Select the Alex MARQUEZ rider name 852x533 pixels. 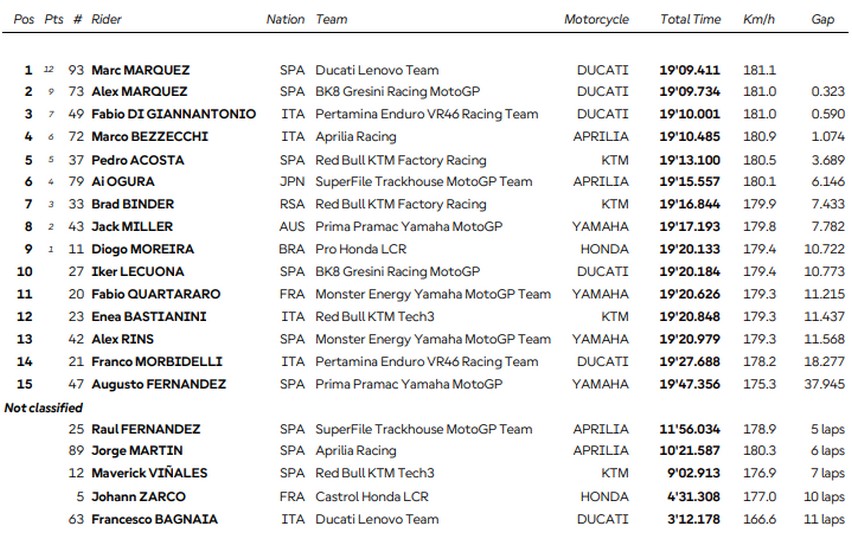pos(139,91)
